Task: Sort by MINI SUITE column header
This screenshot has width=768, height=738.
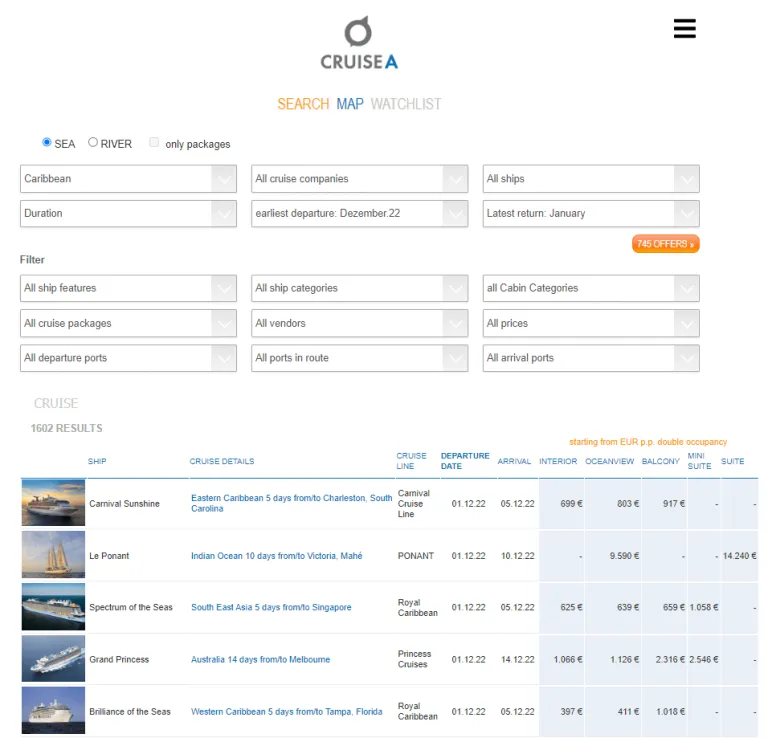Action: tap(699, 461)
